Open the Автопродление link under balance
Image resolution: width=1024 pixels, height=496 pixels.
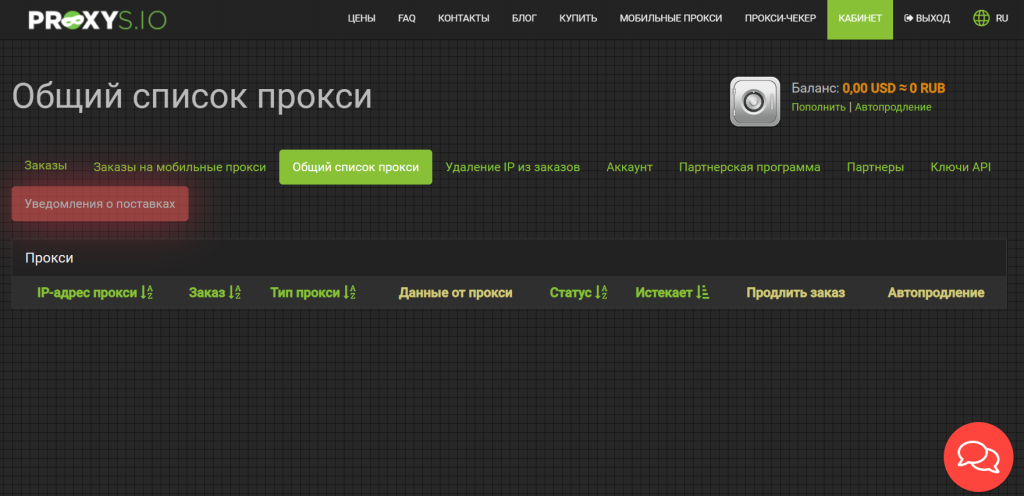pyautogui.click(x=893, y=107)
